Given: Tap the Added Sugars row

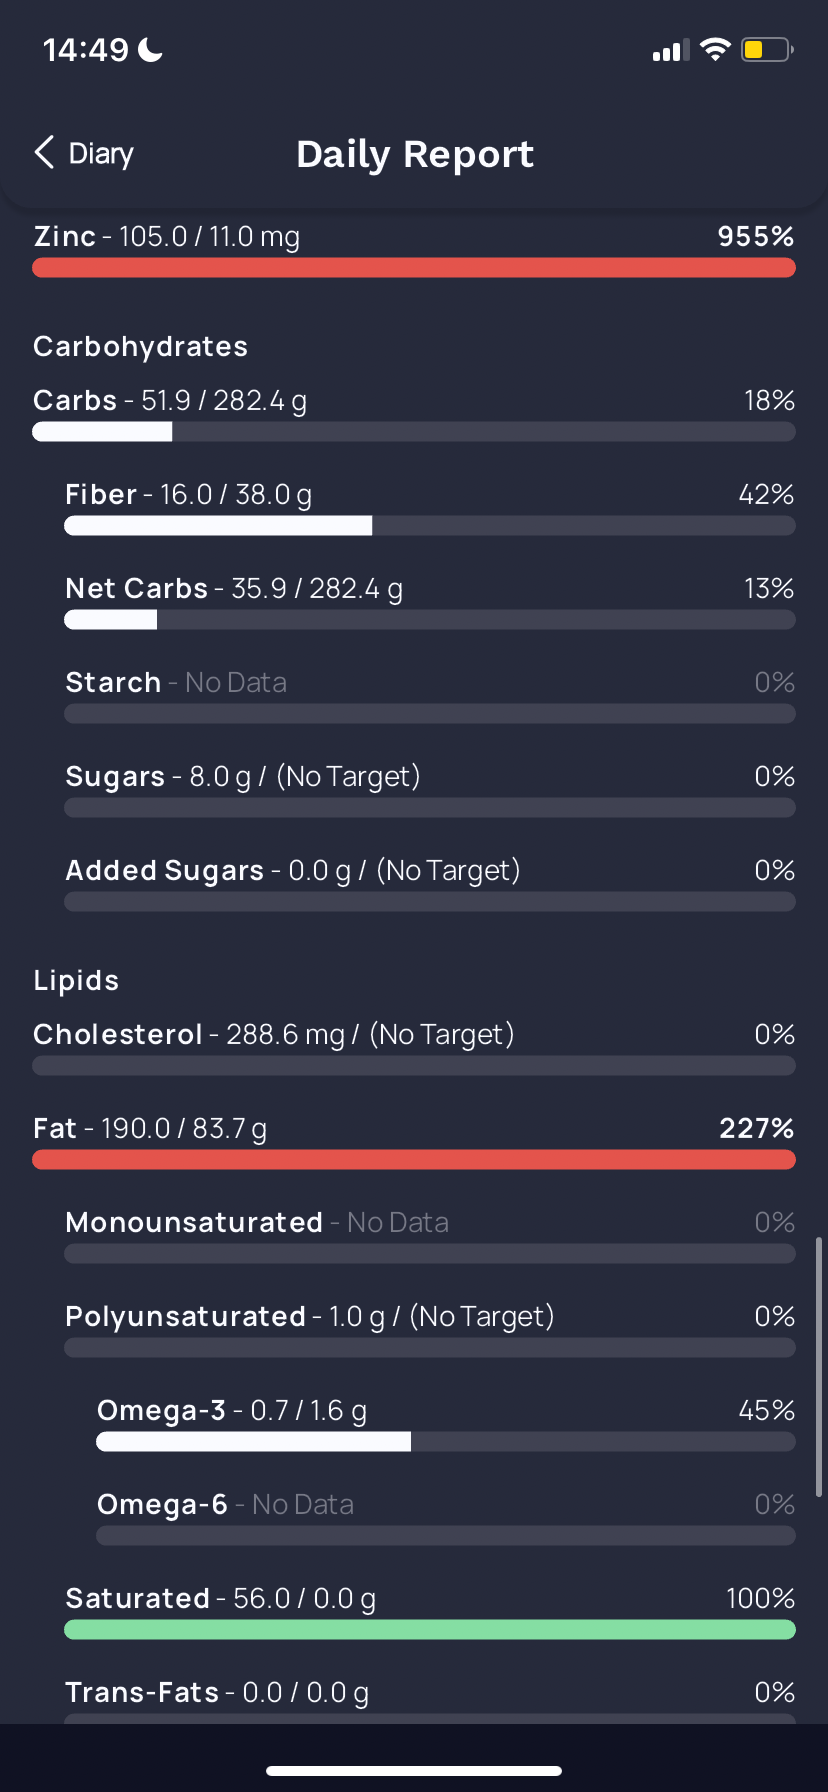Looking at the screenshot, I should tap(430, 883).
